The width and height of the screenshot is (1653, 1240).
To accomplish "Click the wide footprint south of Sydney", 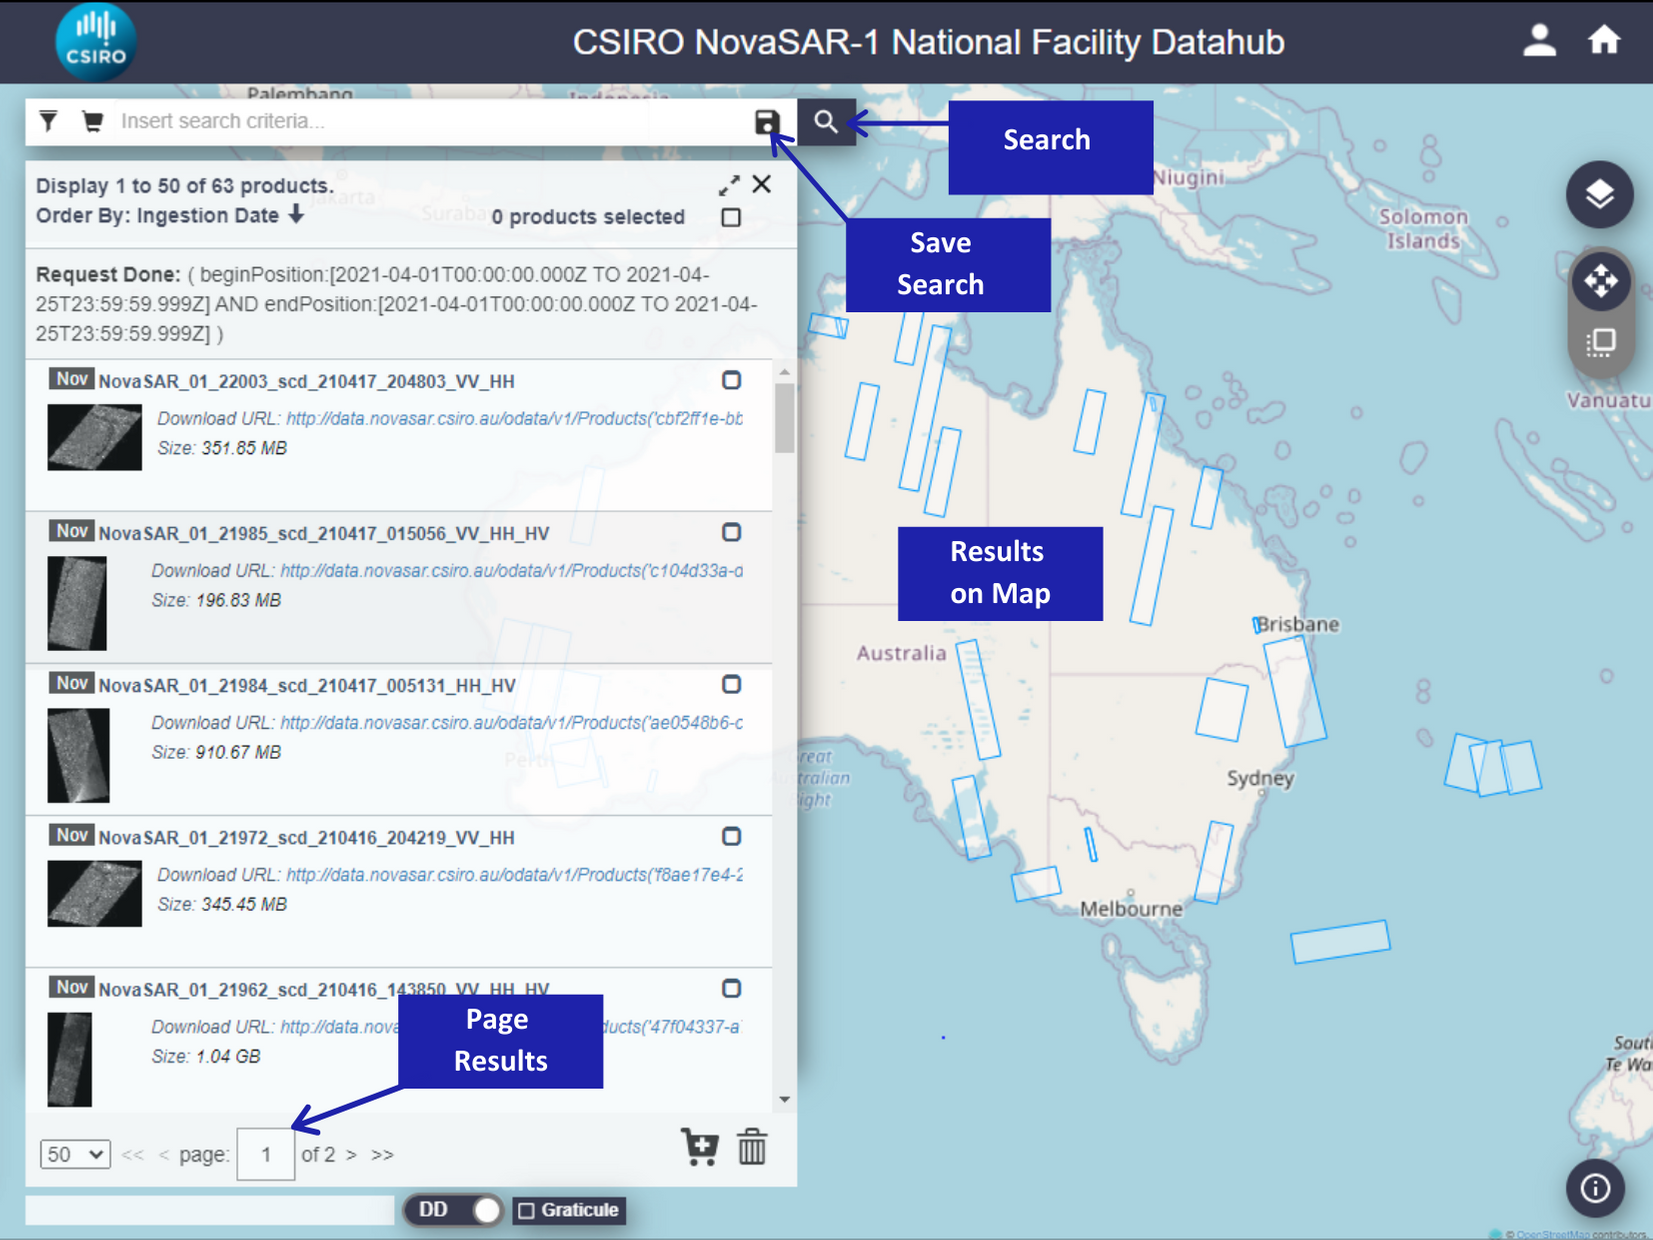I will pos(1340,942).
